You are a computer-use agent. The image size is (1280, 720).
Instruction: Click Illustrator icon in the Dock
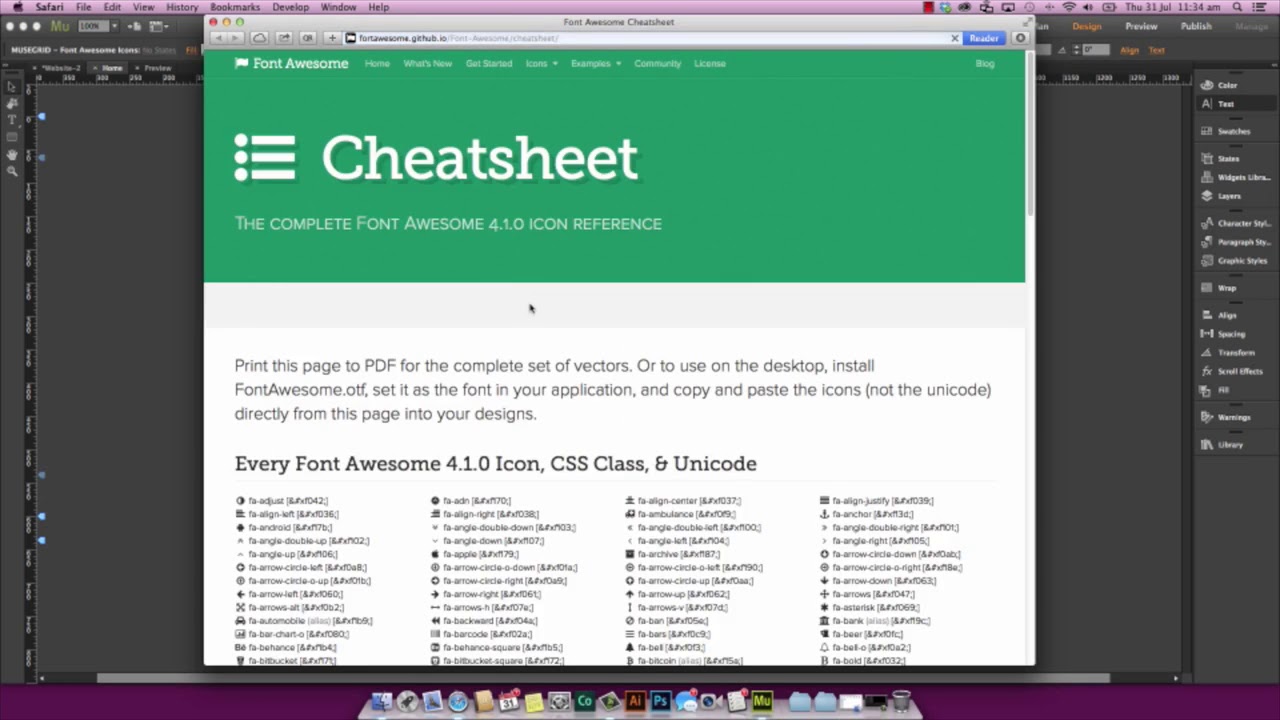(634, 702)
